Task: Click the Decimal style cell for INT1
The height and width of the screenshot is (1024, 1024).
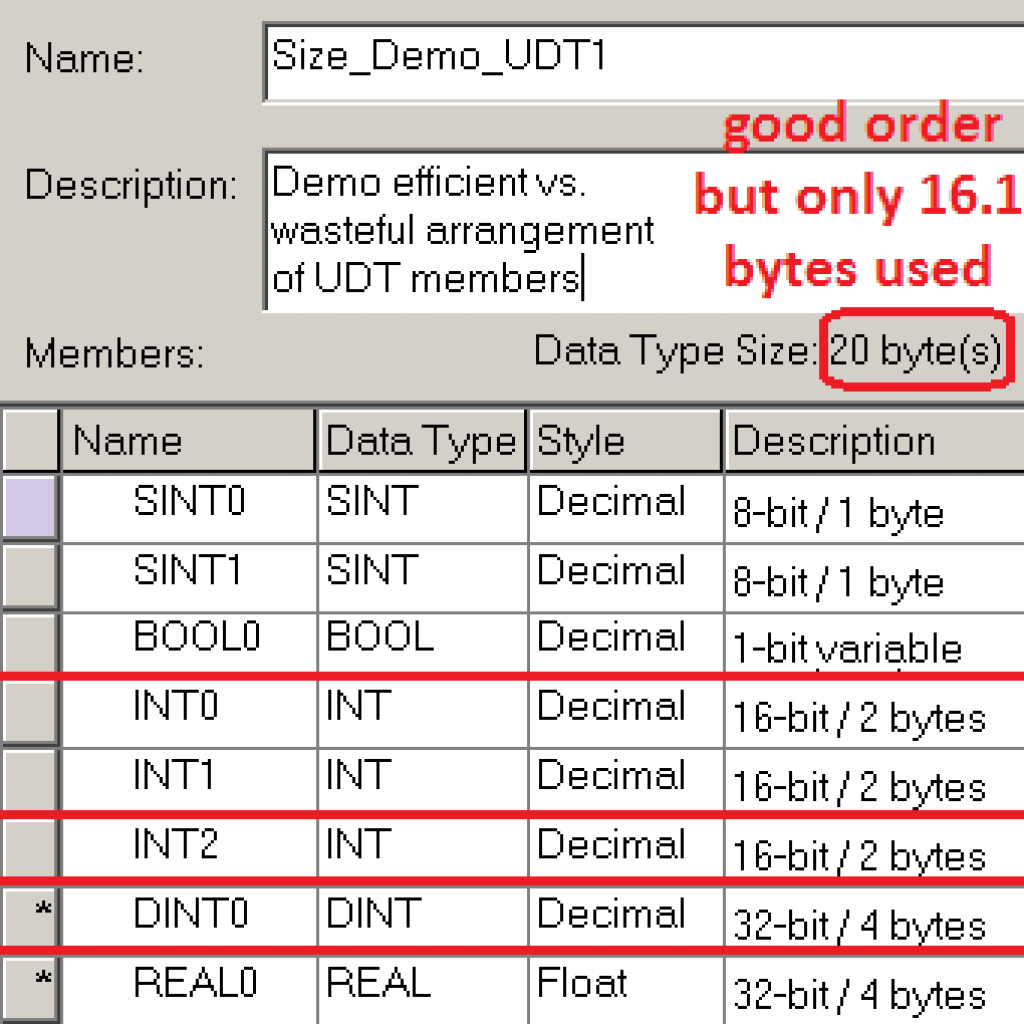Action: pyautogui.click(x=626, y=781)
